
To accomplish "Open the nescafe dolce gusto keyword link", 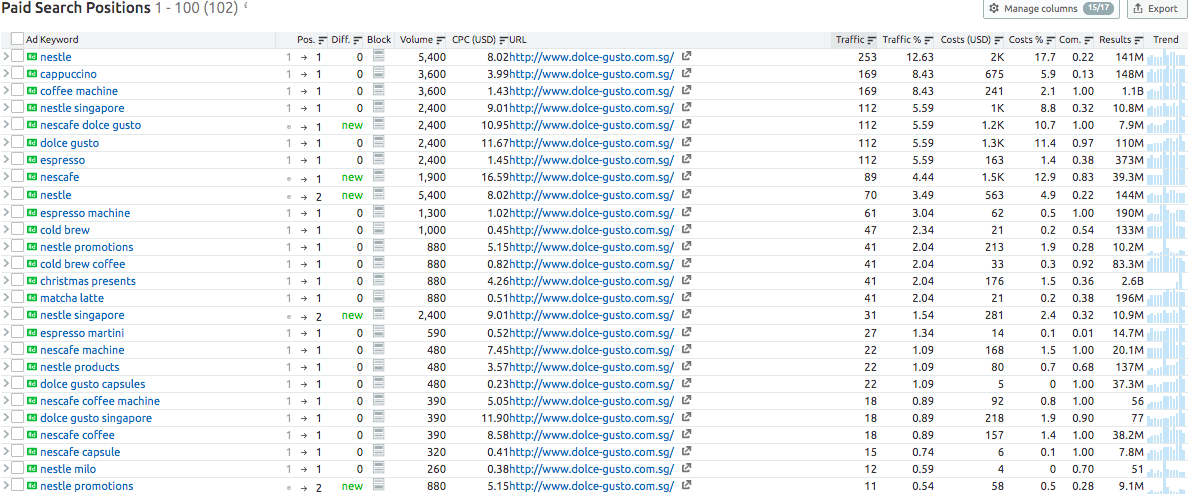I will click(x=90, y=125).
